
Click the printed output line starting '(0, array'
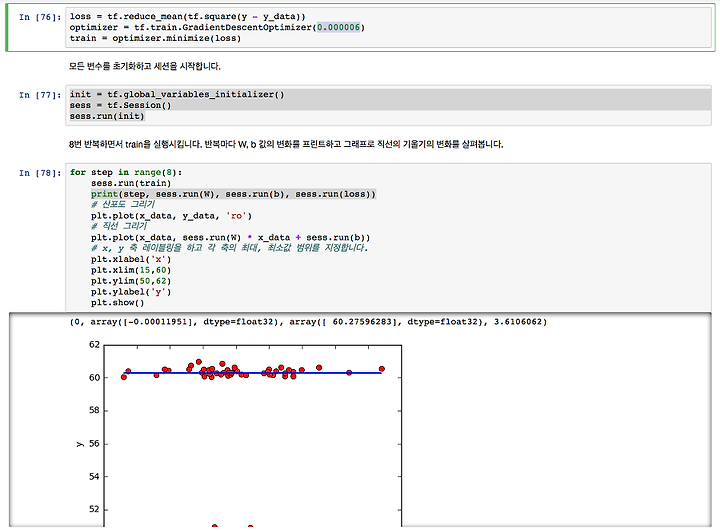coord(309,322)
